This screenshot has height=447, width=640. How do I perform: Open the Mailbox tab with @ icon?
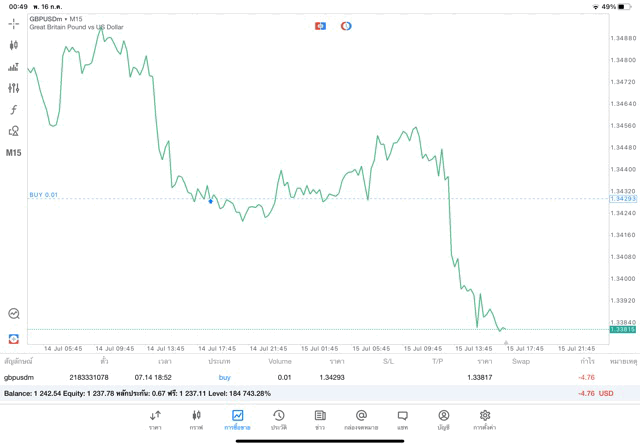click(361, 418)
